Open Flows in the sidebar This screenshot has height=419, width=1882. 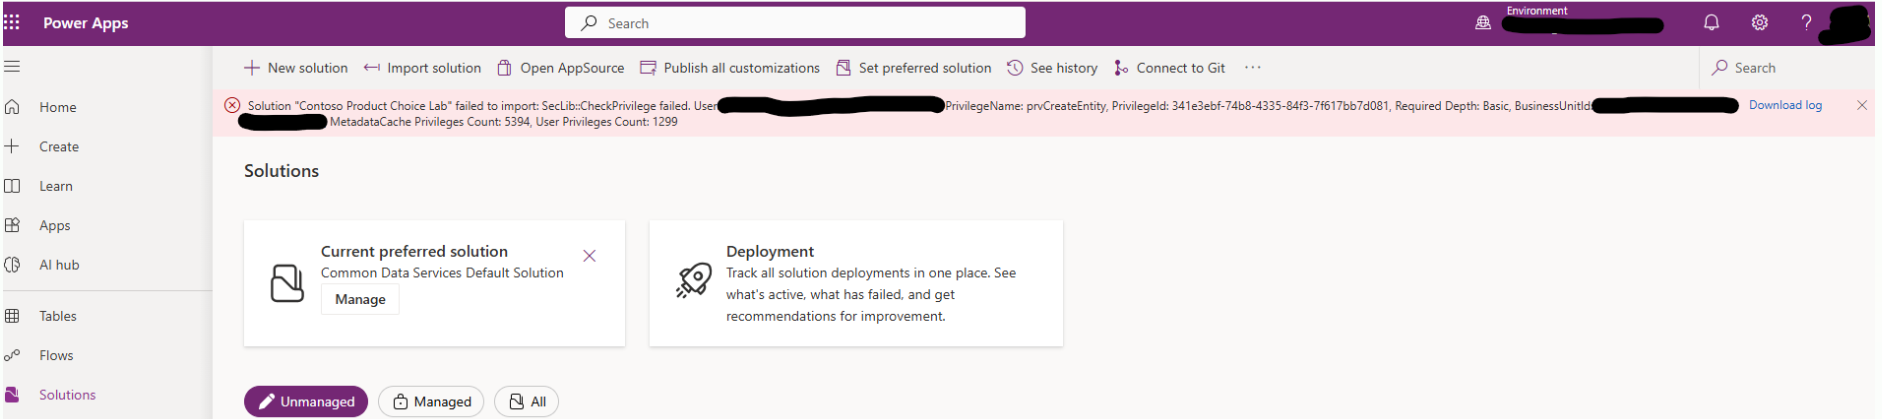[x=55, y=355]
